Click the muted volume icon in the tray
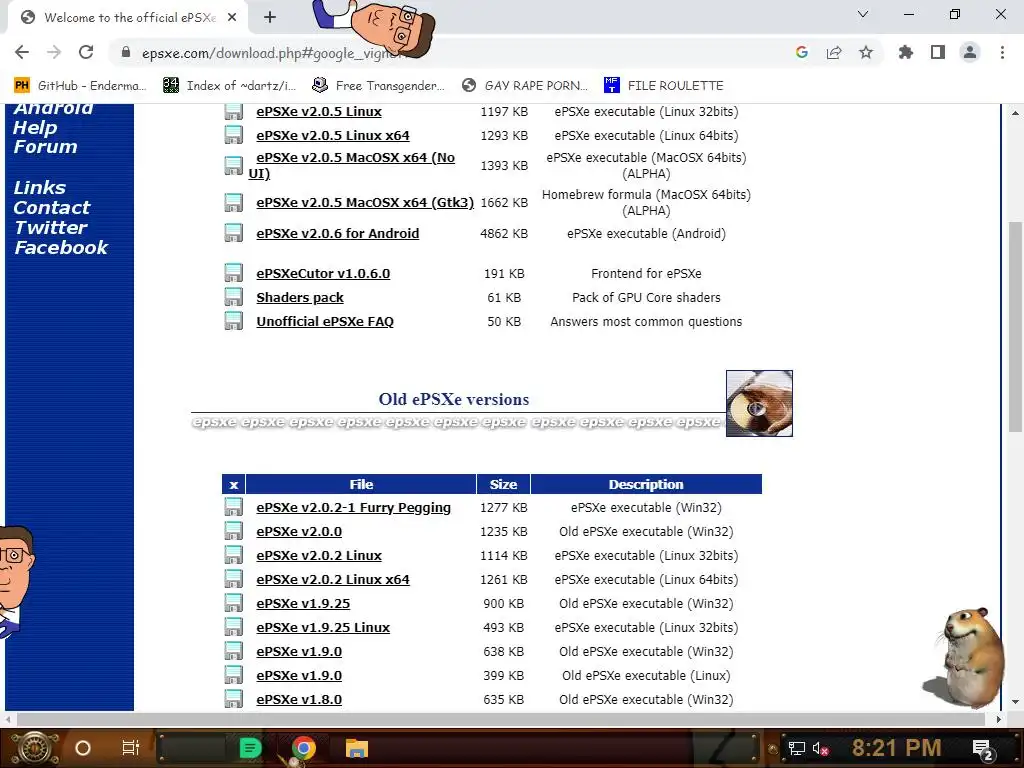This screenshot has height=768, width=1024. click(x=820, y=748)
